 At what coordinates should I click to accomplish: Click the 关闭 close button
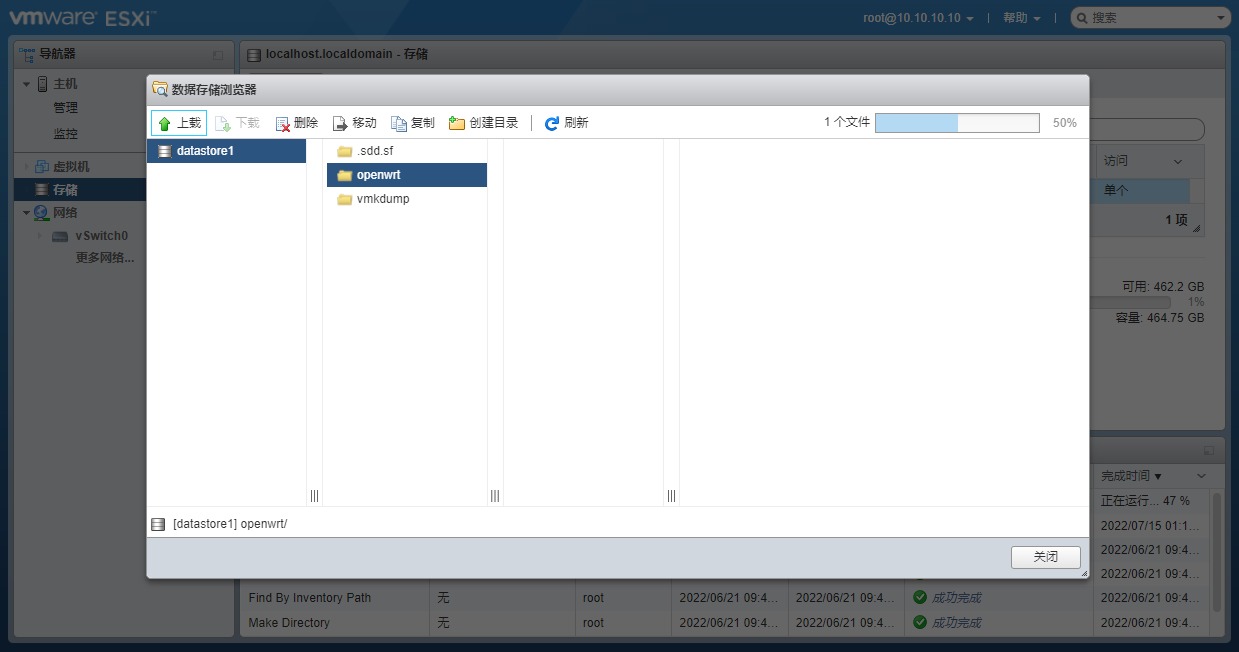[x=1045, y=557]
